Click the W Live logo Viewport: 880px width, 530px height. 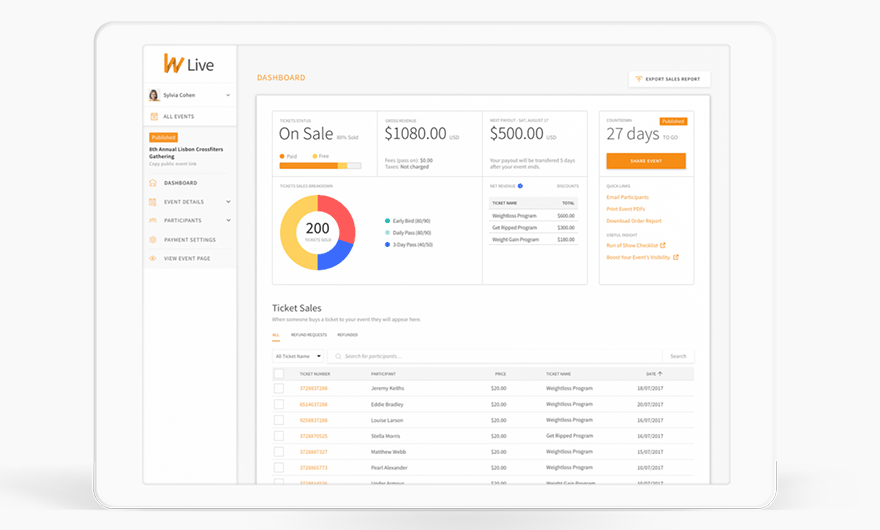(189, 65)
